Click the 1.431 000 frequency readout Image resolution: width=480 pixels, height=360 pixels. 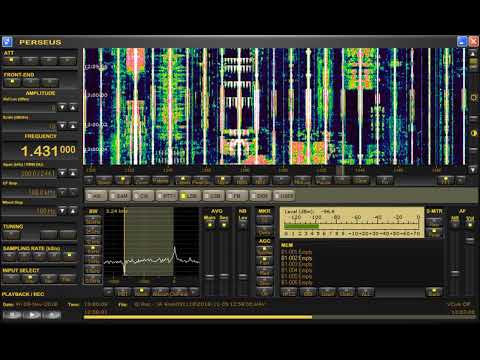48,151
